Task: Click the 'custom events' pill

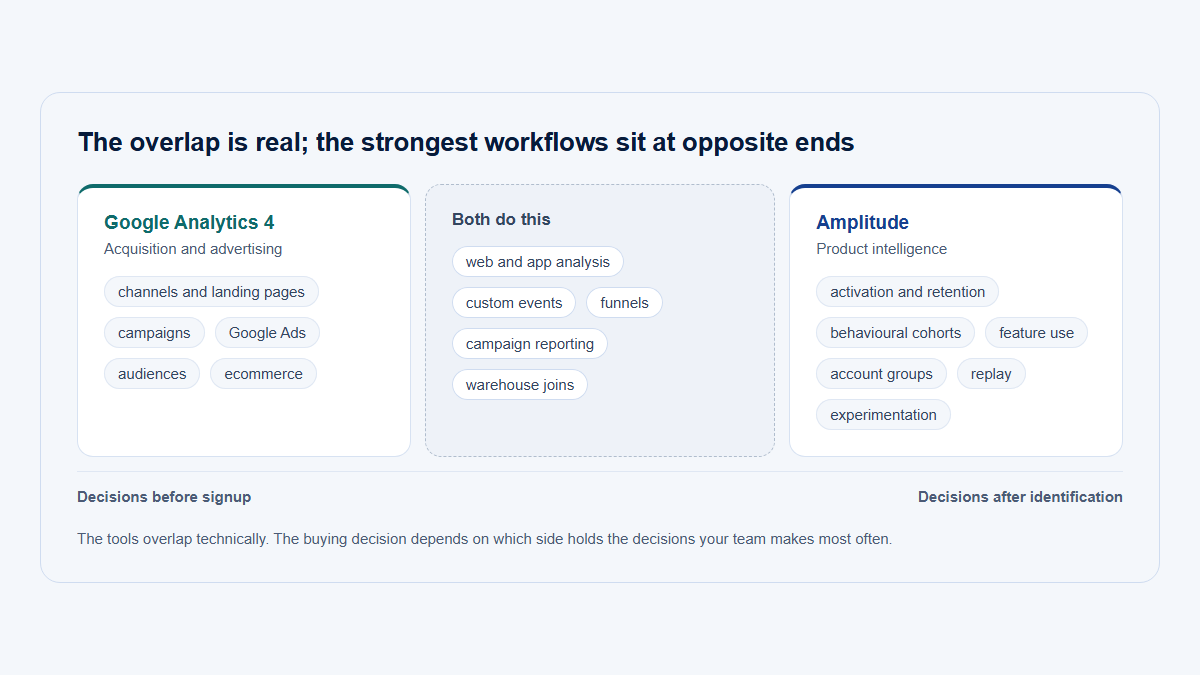Action: click(514, 303)
